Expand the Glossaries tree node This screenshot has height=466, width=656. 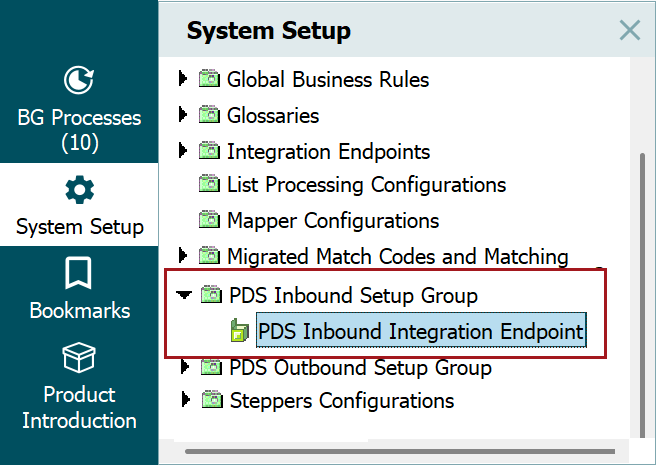click(182, 114)
